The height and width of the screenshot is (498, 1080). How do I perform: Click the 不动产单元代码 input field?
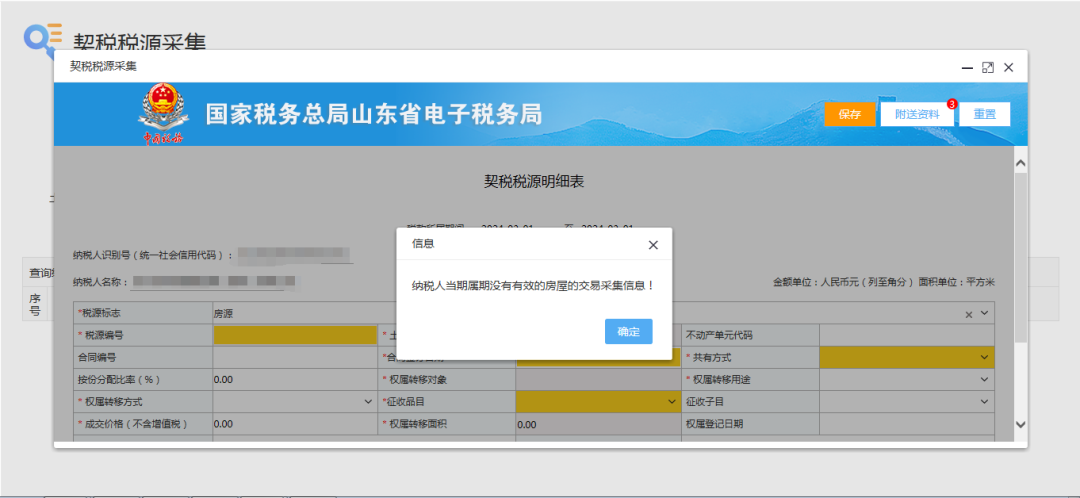[906, 335]
